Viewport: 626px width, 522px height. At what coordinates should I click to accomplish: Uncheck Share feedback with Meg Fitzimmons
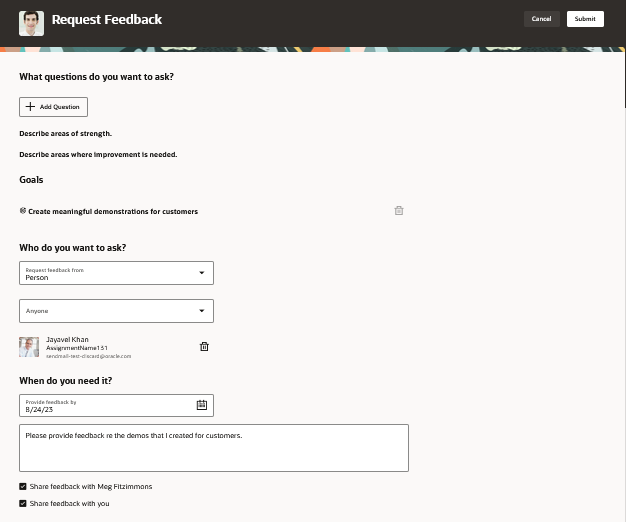click(x=23, y=486)
